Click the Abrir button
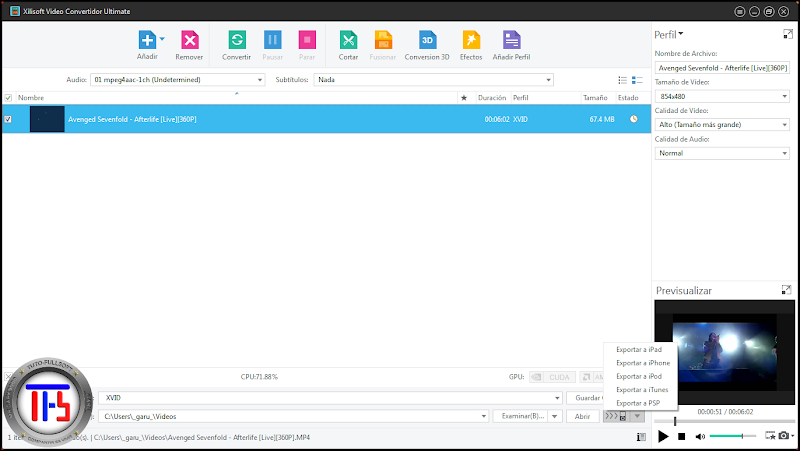Screen dimensions: 800x451 [583, 416]
